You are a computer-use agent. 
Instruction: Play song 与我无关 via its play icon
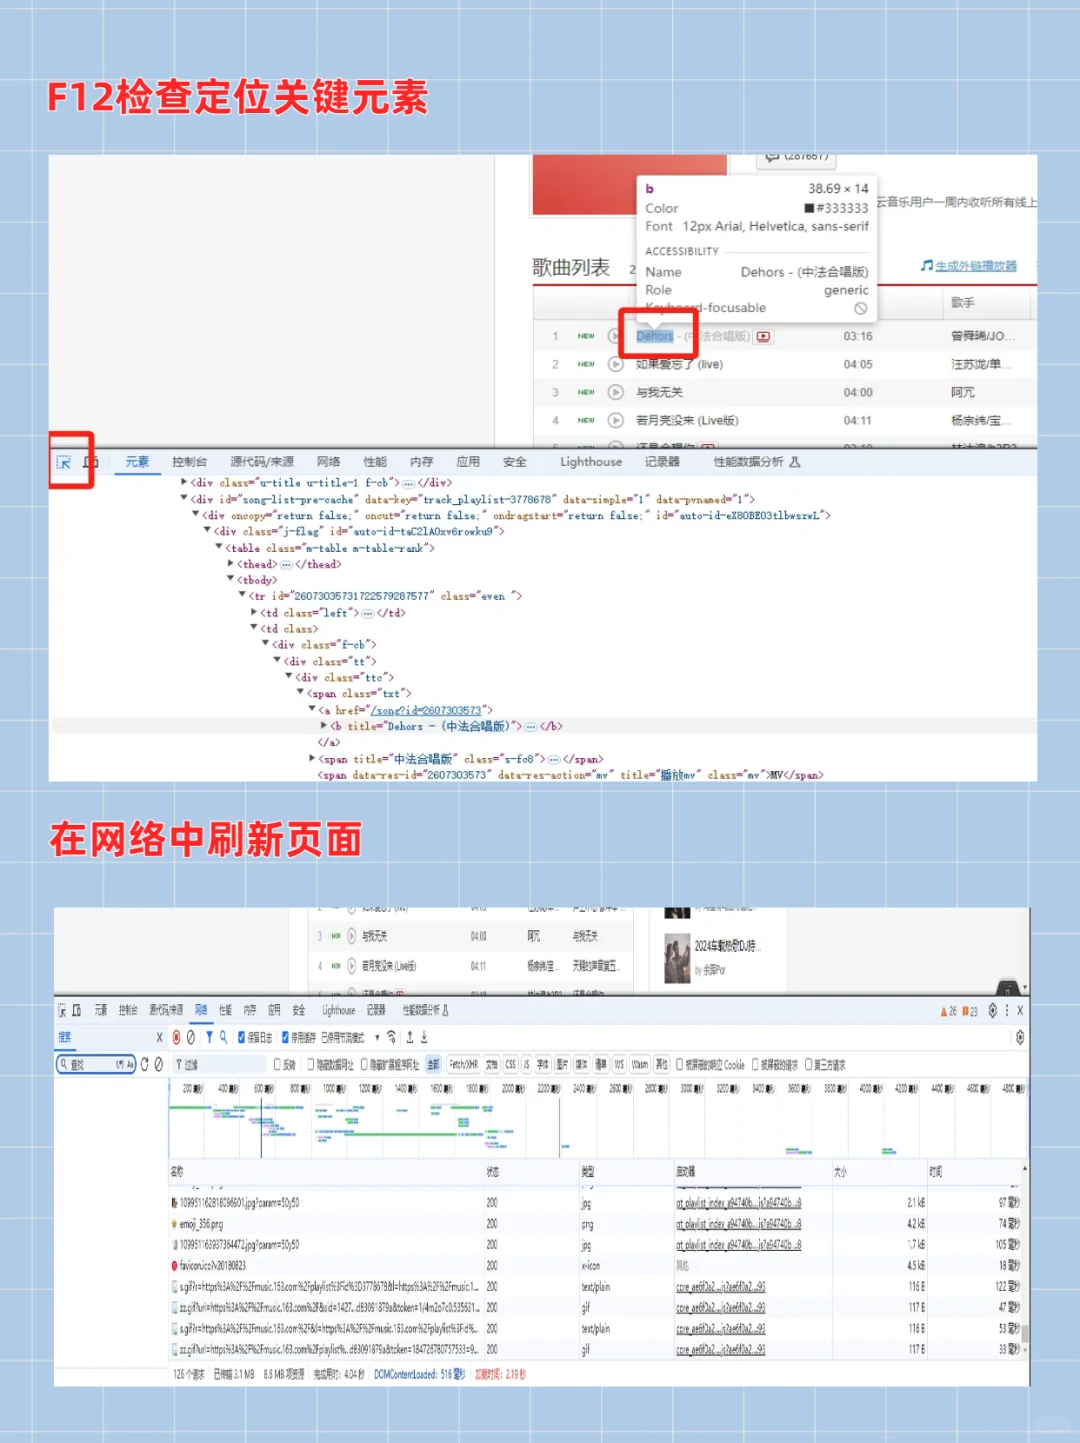(x=616, y=392)
